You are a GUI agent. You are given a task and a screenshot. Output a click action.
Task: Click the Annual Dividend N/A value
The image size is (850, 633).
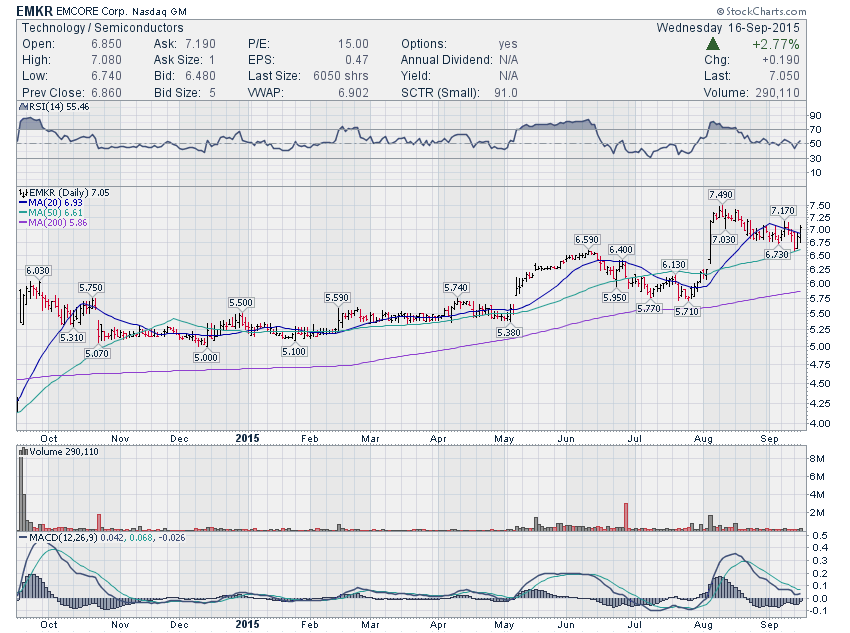pos(508,60)
